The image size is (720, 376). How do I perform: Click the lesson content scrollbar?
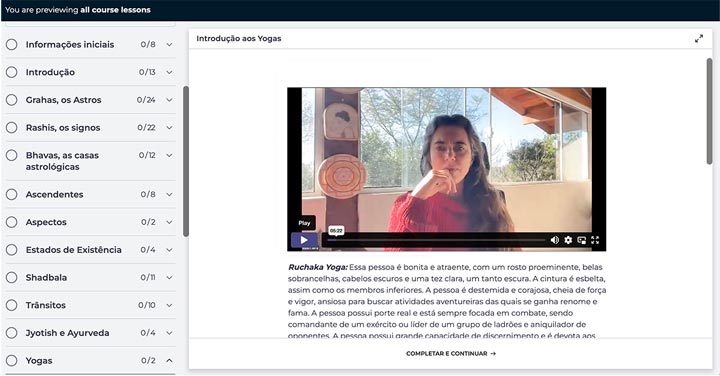pyautogui.click(x=709, y=111)
